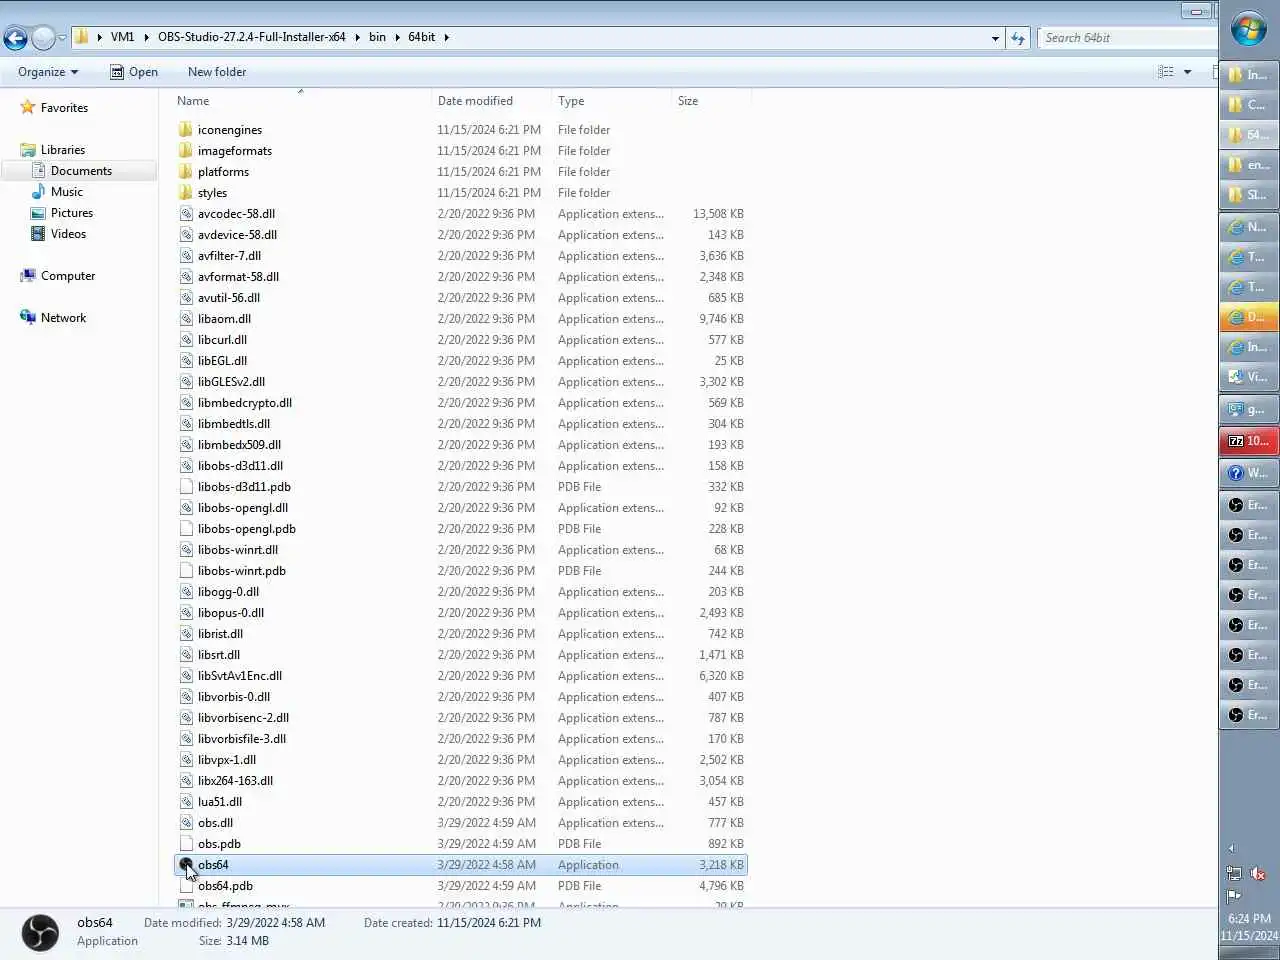This screenshot has height=960, width=1280.
Task: Click the 'SL...' folder taskbar button
Action: coord(1249,195)
